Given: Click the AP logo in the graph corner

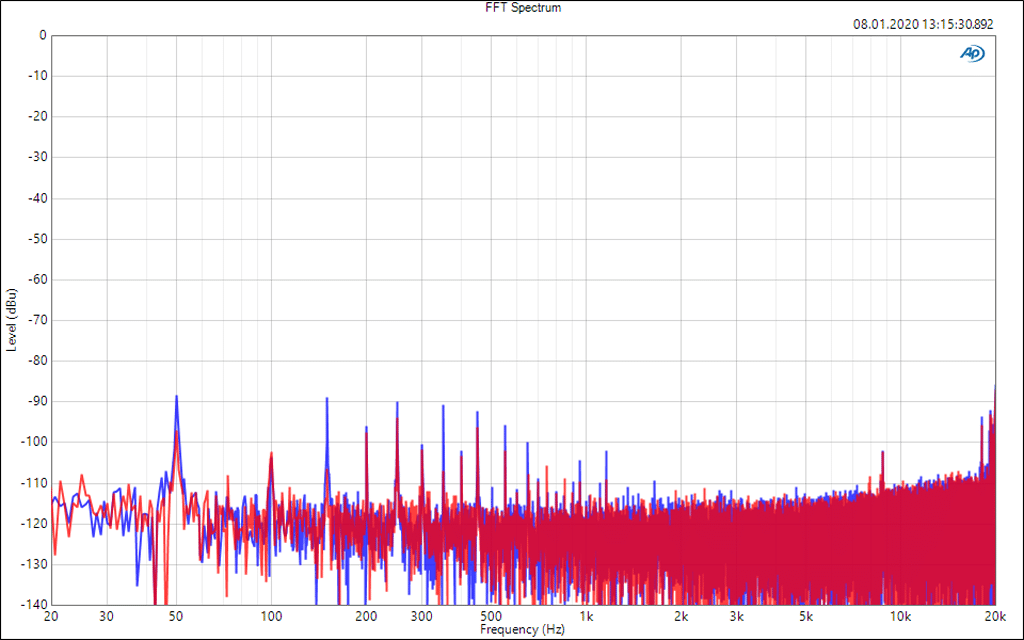Looking at the screenshot, I should click(972, 54).
